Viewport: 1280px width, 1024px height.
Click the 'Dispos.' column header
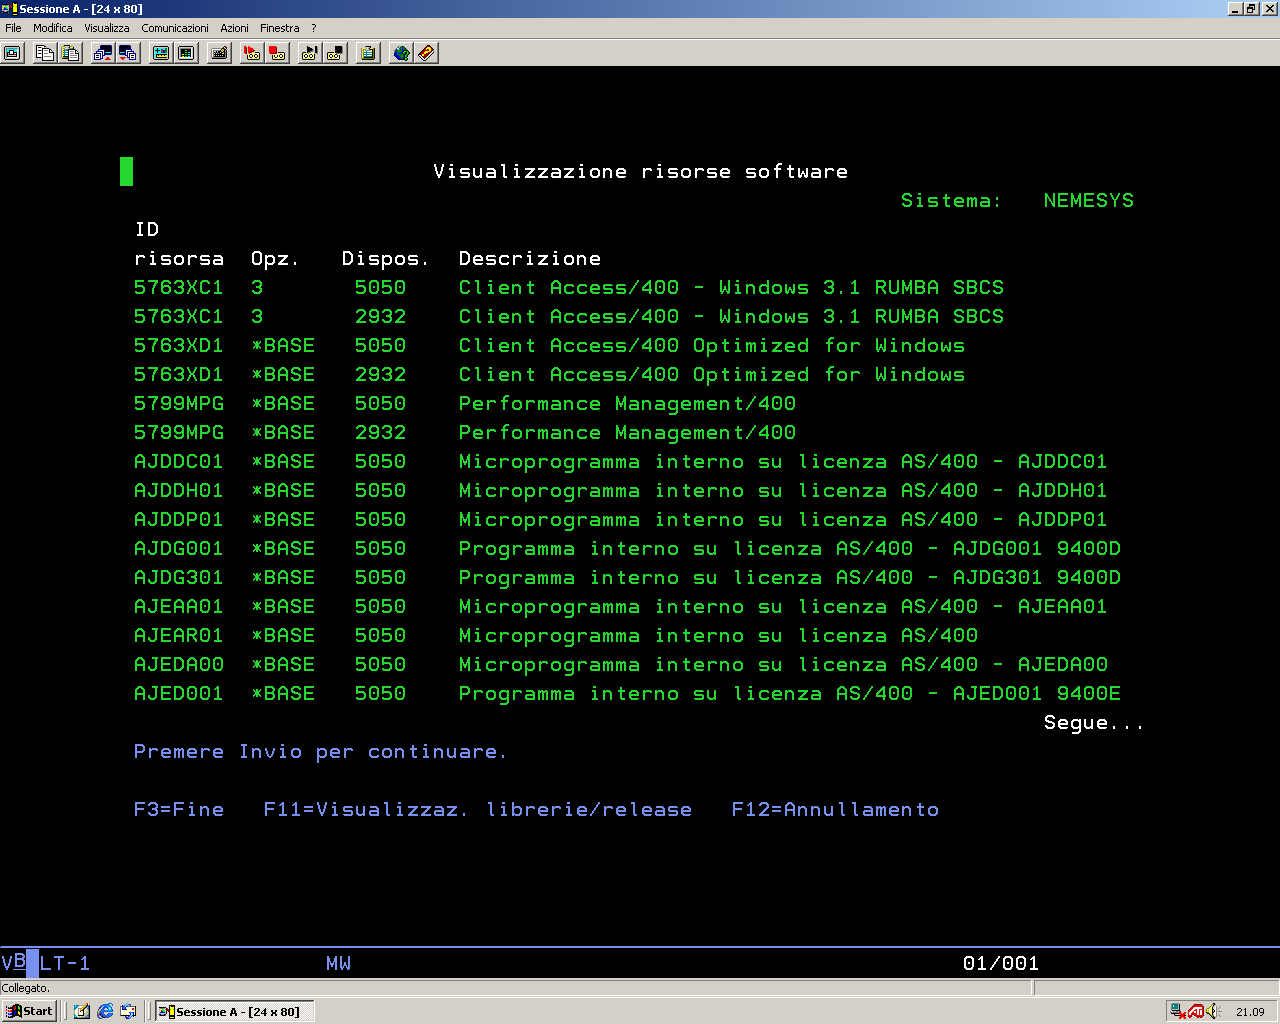(x=385, y=258)
